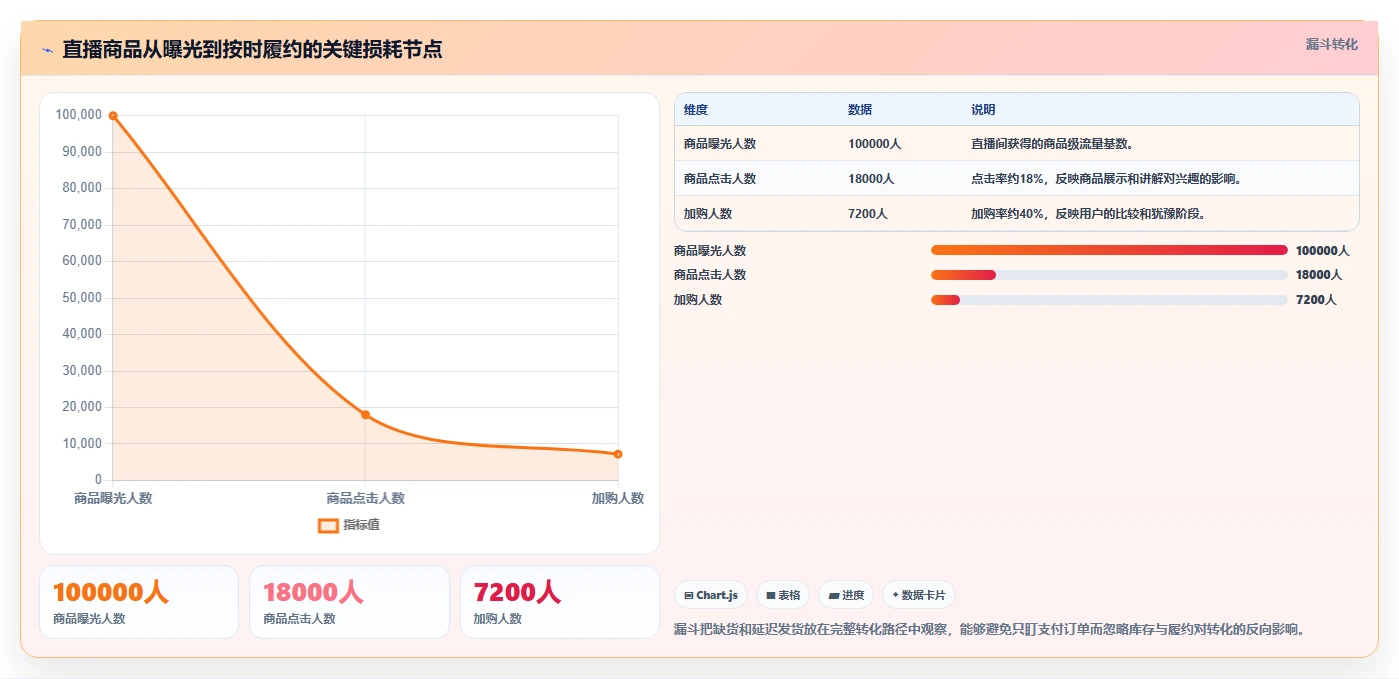Screen dimensions: 1399x679
Task: Open the 18000人 stat card
Action: point(350,602)
